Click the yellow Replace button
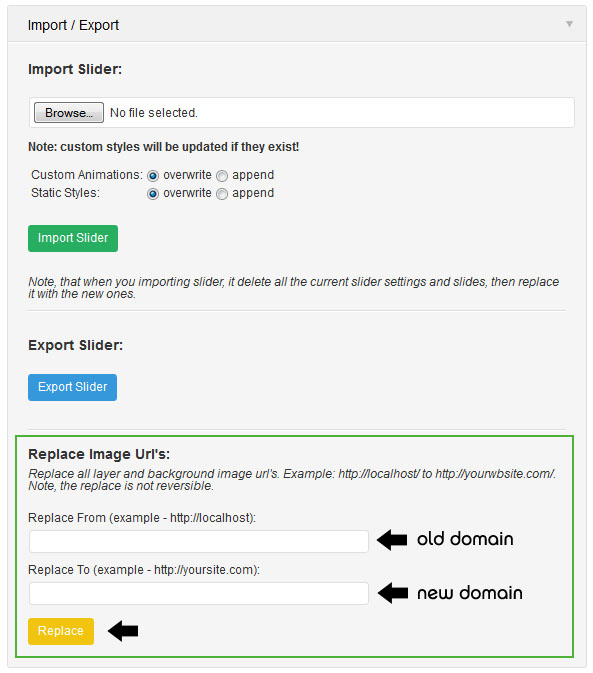Image resolution: width=593 pixels, height=673 pixels. tap(61, 631)
